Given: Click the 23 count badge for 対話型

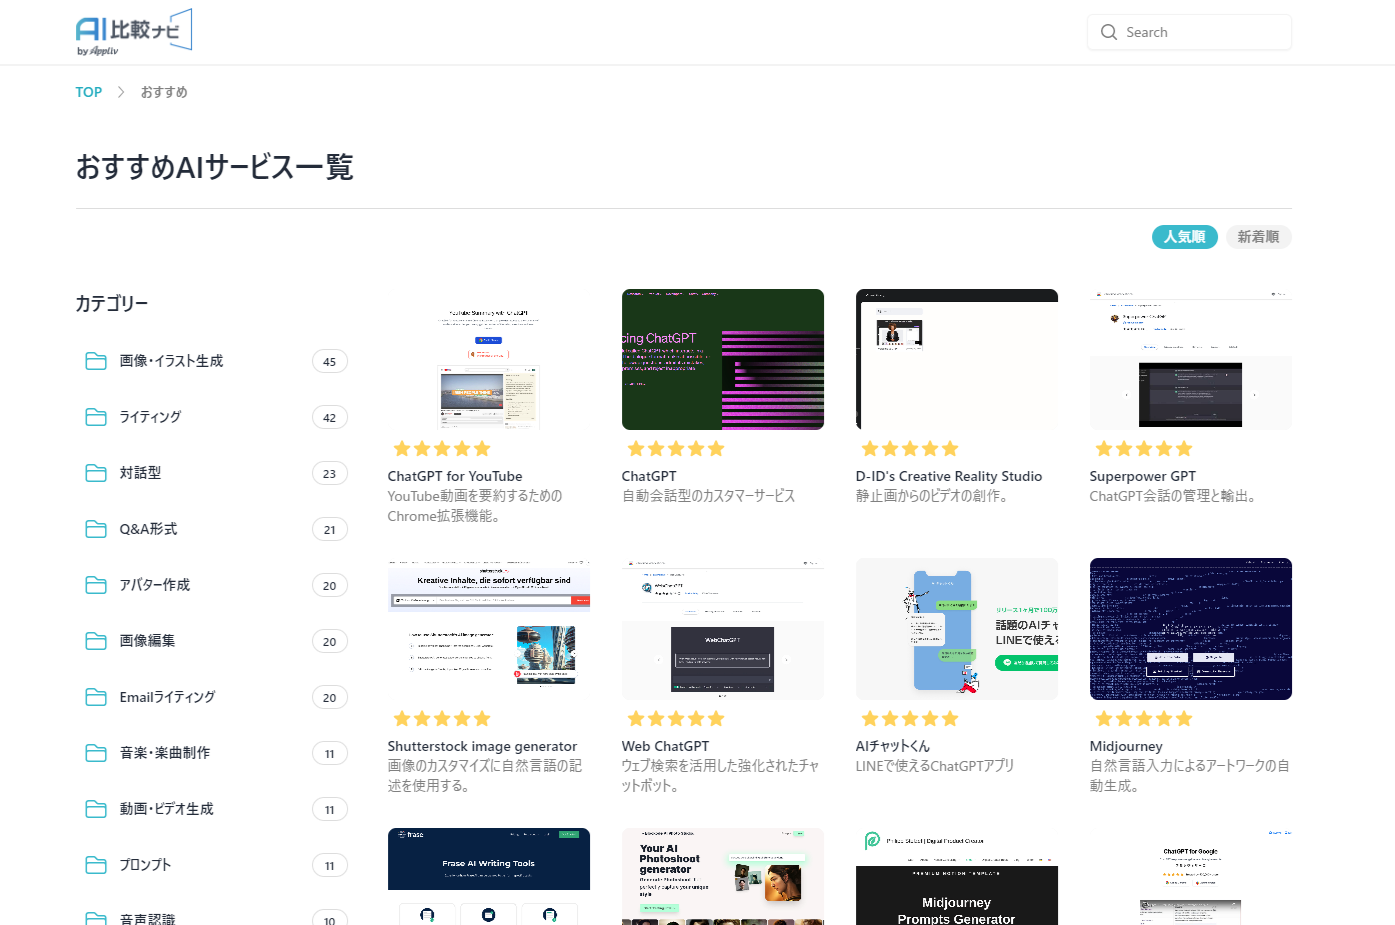Looking at the screenshot, I should [x=330, y=474].
